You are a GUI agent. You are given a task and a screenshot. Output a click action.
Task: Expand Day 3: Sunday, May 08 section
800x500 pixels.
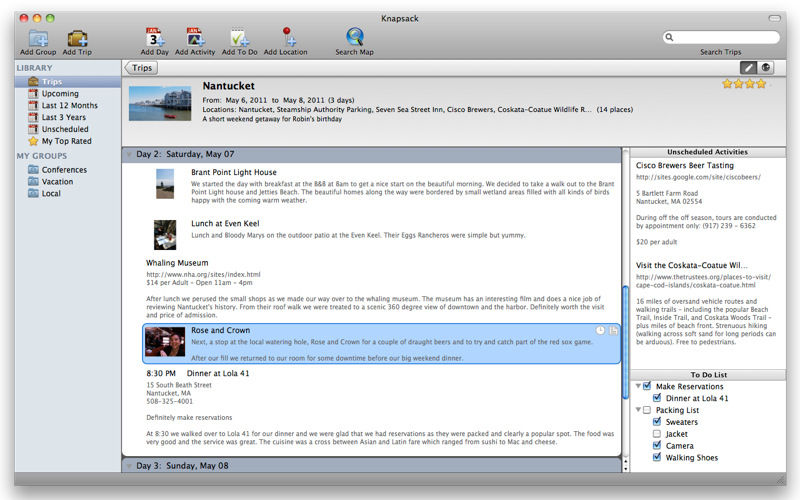pyautogui.click(x=129, y=466)
